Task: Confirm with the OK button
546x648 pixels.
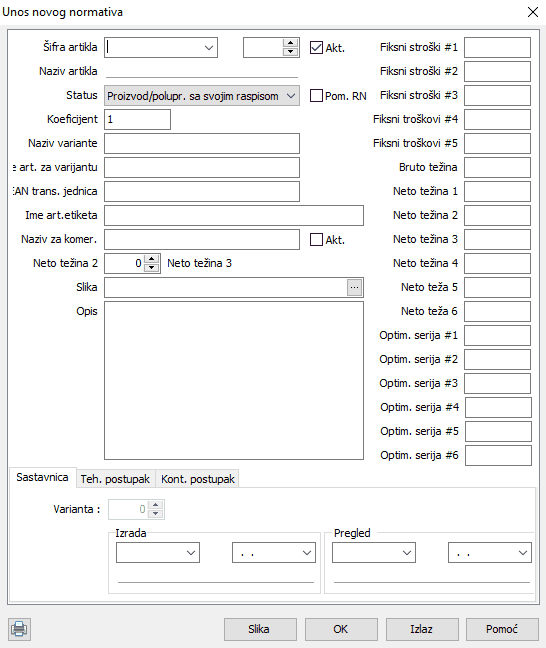Action: [341, 629]
